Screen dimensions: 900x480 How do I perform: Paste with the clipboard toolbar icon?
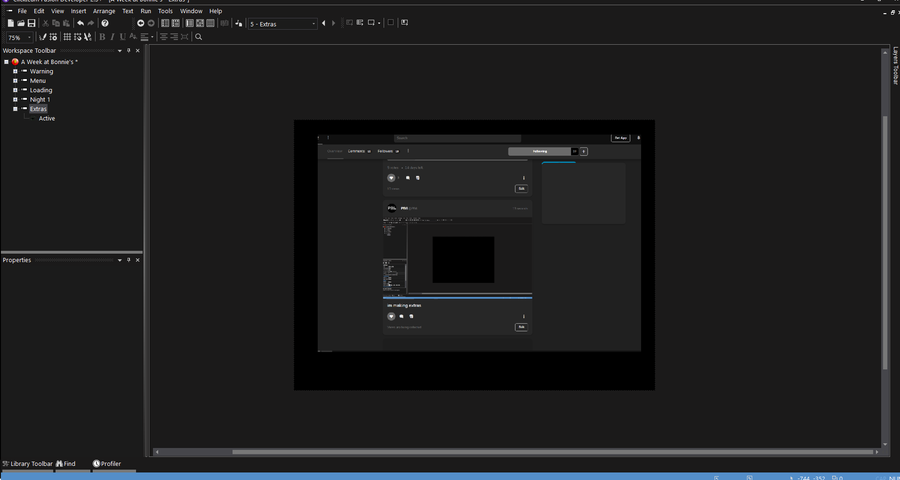[66, 23]
